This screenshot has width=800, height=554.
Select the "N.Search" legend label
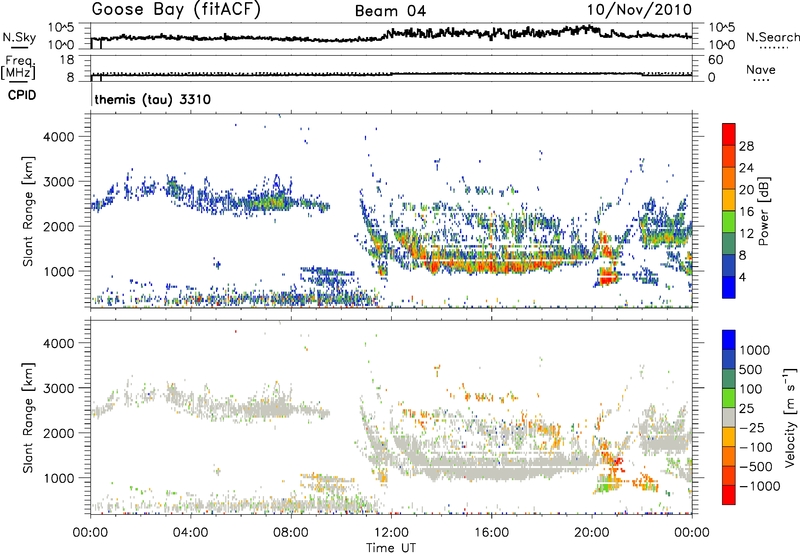tap(772, 37)
